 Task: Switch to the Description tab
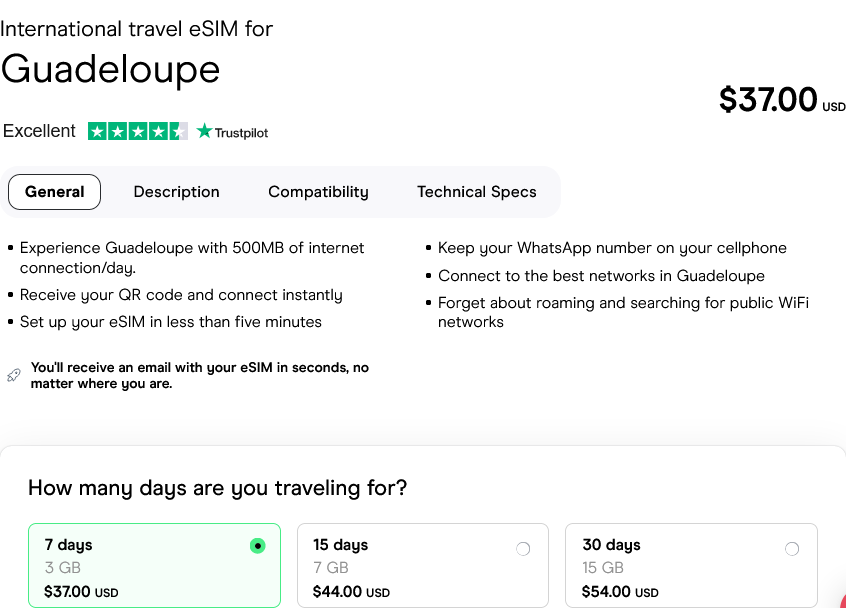(x=176, y=192)
